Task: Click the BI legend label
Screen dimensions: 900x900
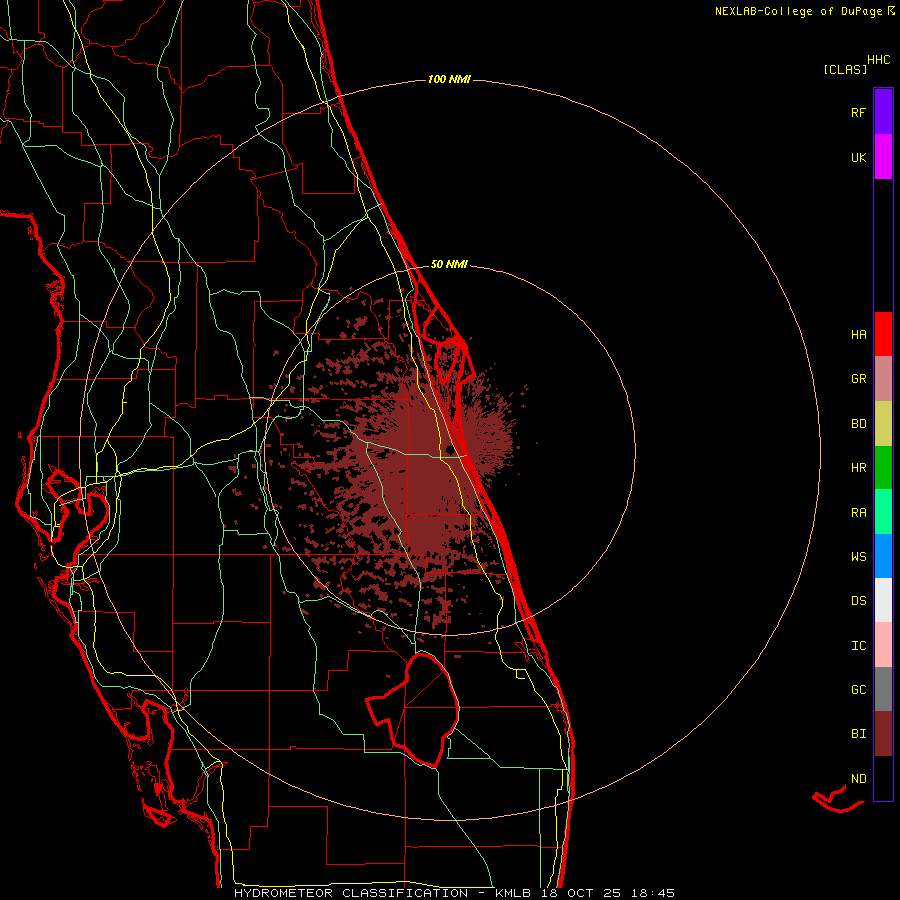Action: click(x=858, y=734)
